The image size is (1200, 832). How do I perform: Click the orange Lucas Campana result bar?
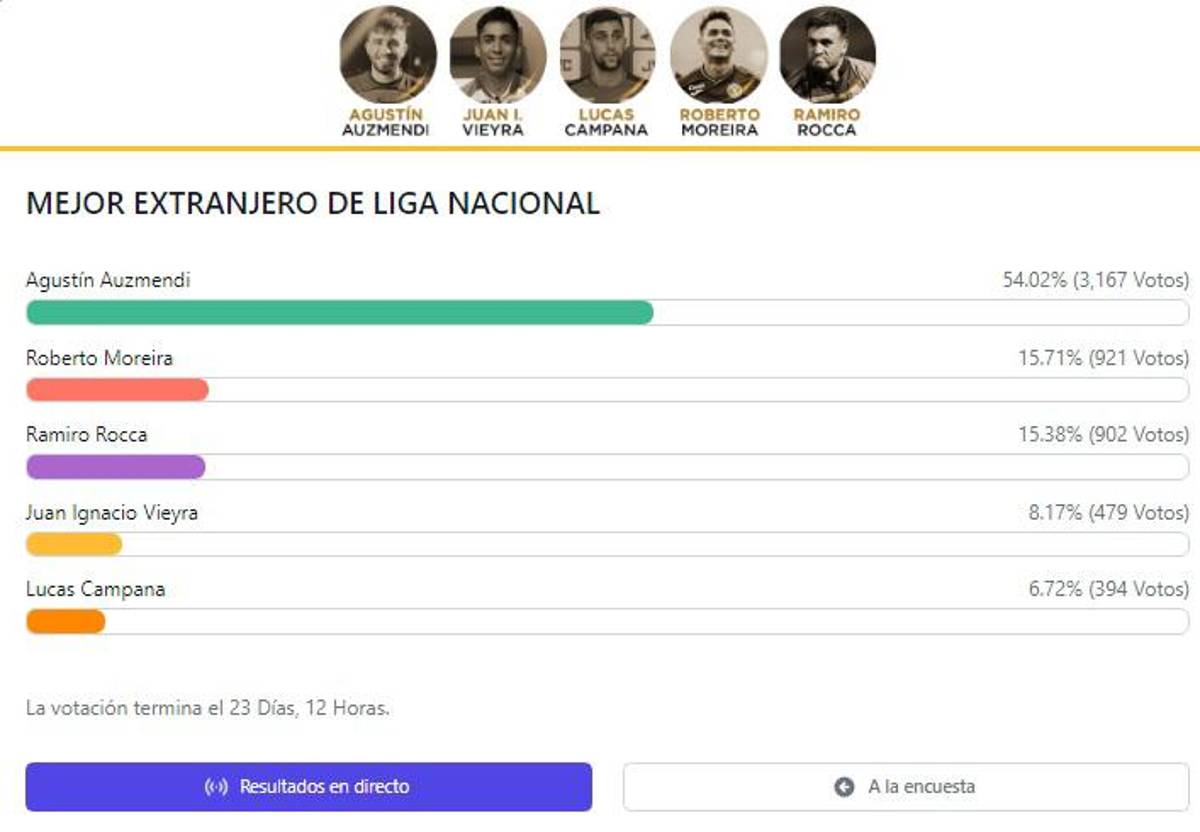pyautogui.click(x=66, y=621)
